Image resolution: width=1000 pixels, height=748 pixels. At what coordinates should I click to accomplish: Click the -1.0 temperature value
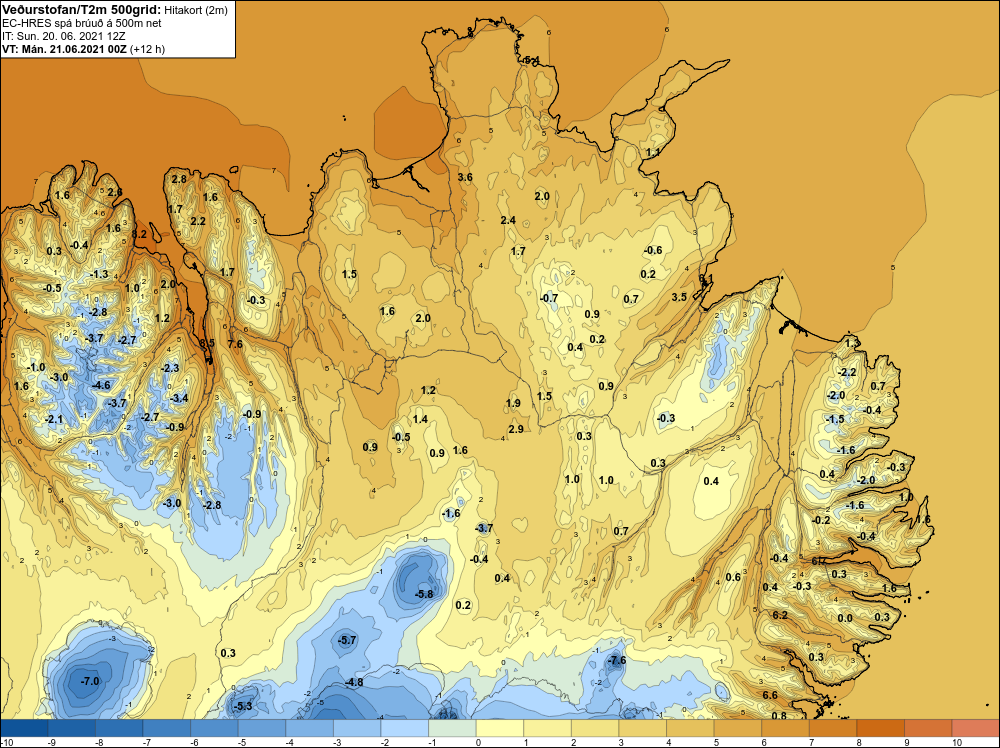pyautogui.click(x=36, y=367)
